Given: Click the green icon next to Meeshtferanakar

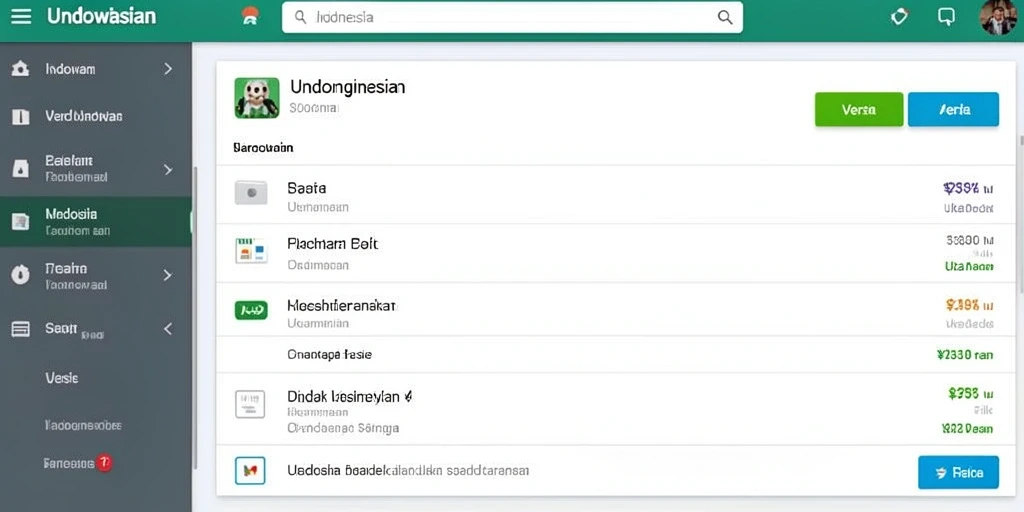Looking at the screenshot, I should coord(251,310).
